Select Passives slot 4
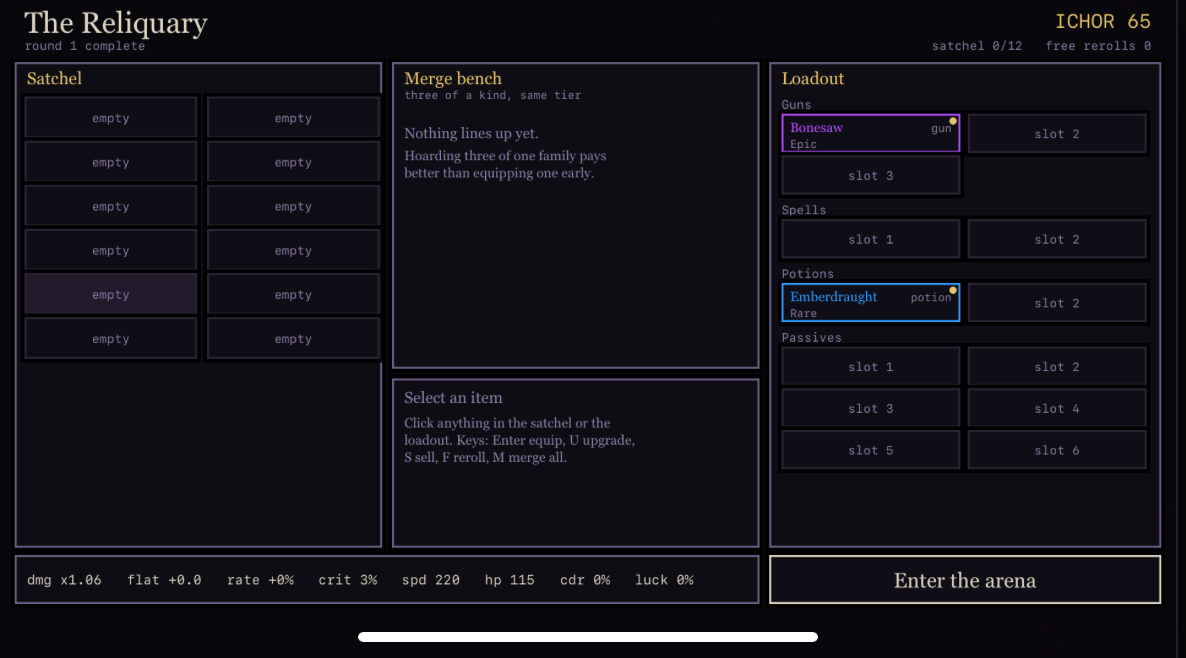1186x658 pixels. point(1057,408)
